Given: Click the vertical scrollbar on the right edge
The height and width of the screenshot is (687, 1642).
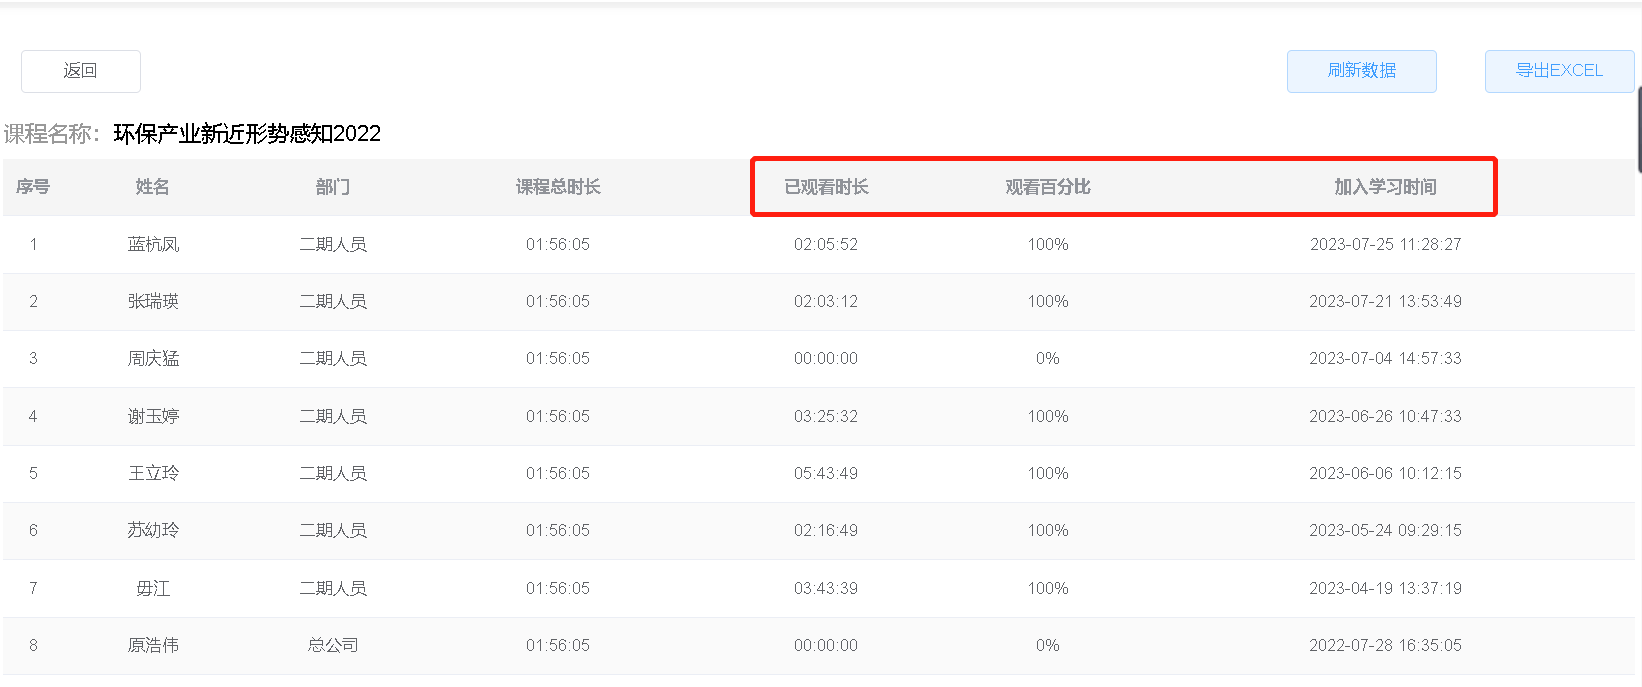Looking at the screenshot, I should click(1638, 130).
